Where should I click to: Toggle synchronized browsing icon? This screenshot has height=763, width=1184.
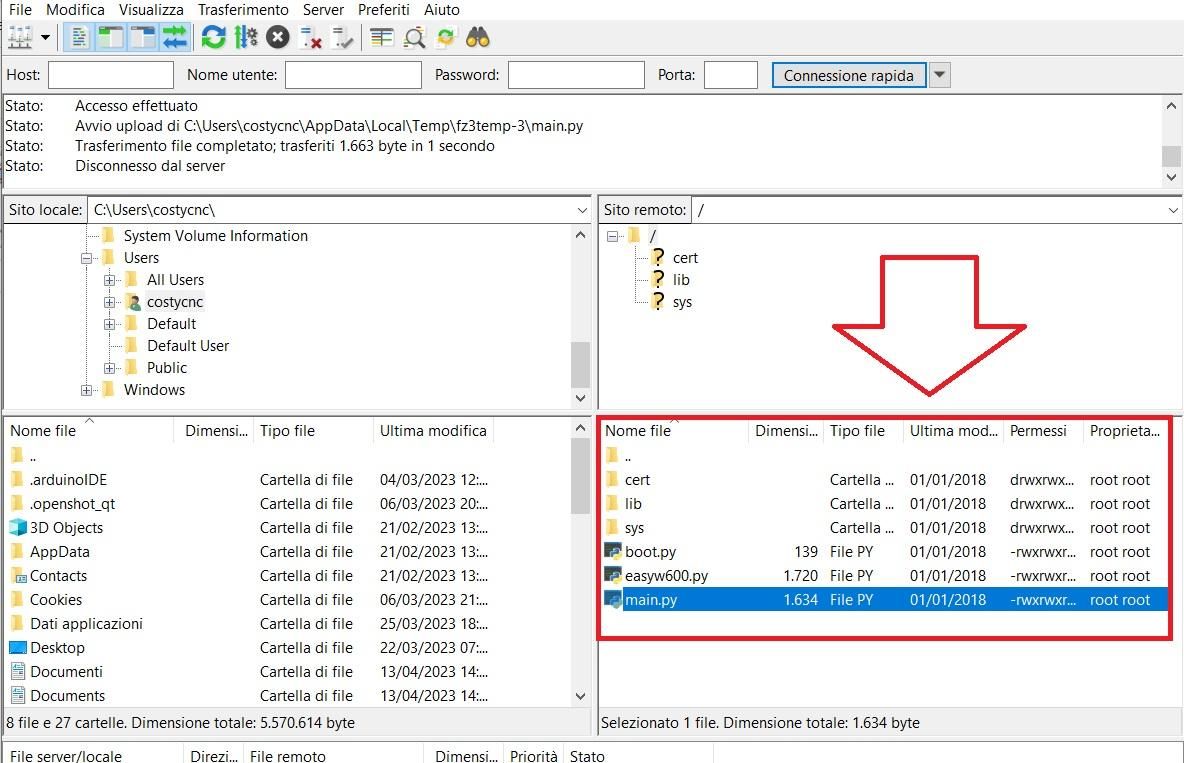point(446,37)
